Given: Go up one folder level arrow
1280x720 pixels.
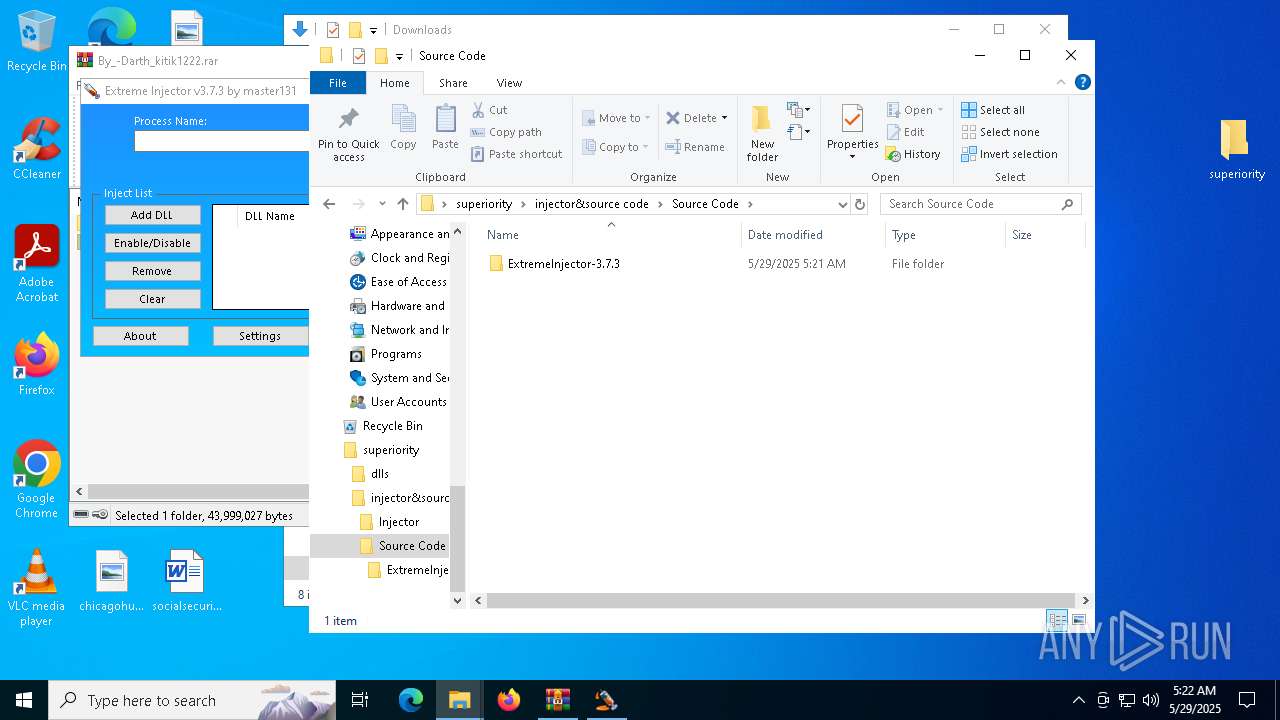Looking at the screenshot, I should pyautogui.click(x=403, y=204).
